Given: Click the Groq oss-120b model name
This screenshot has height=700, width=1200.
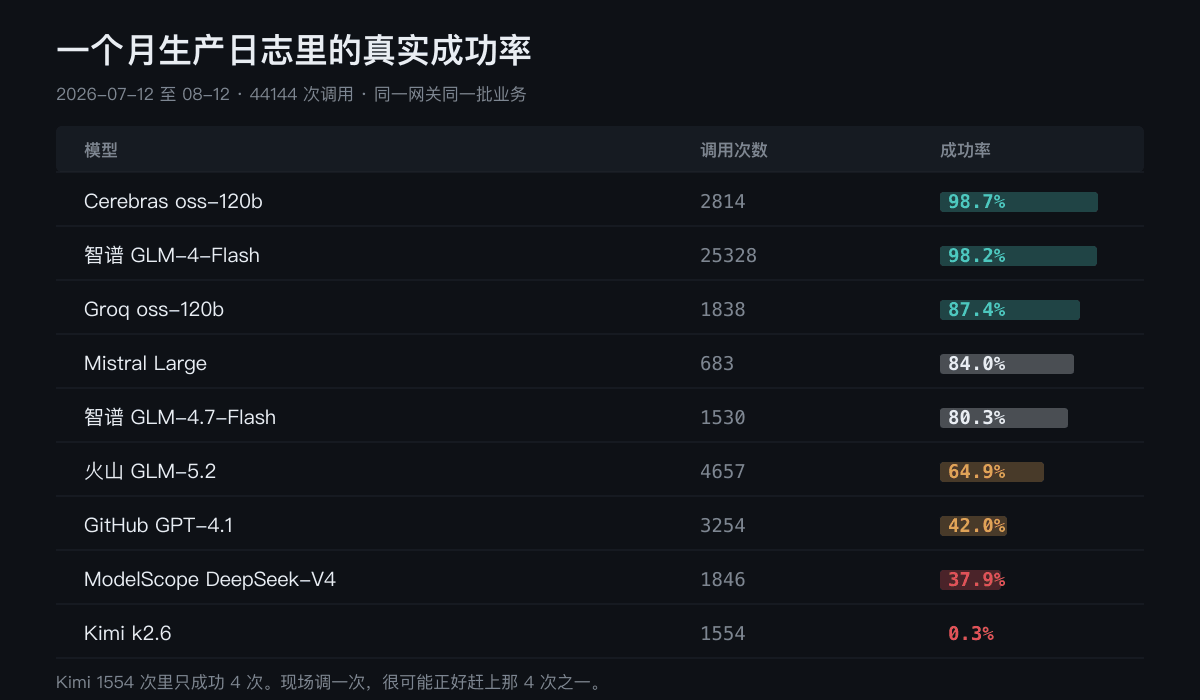Looking at the screenshot, I should point(154,309).
